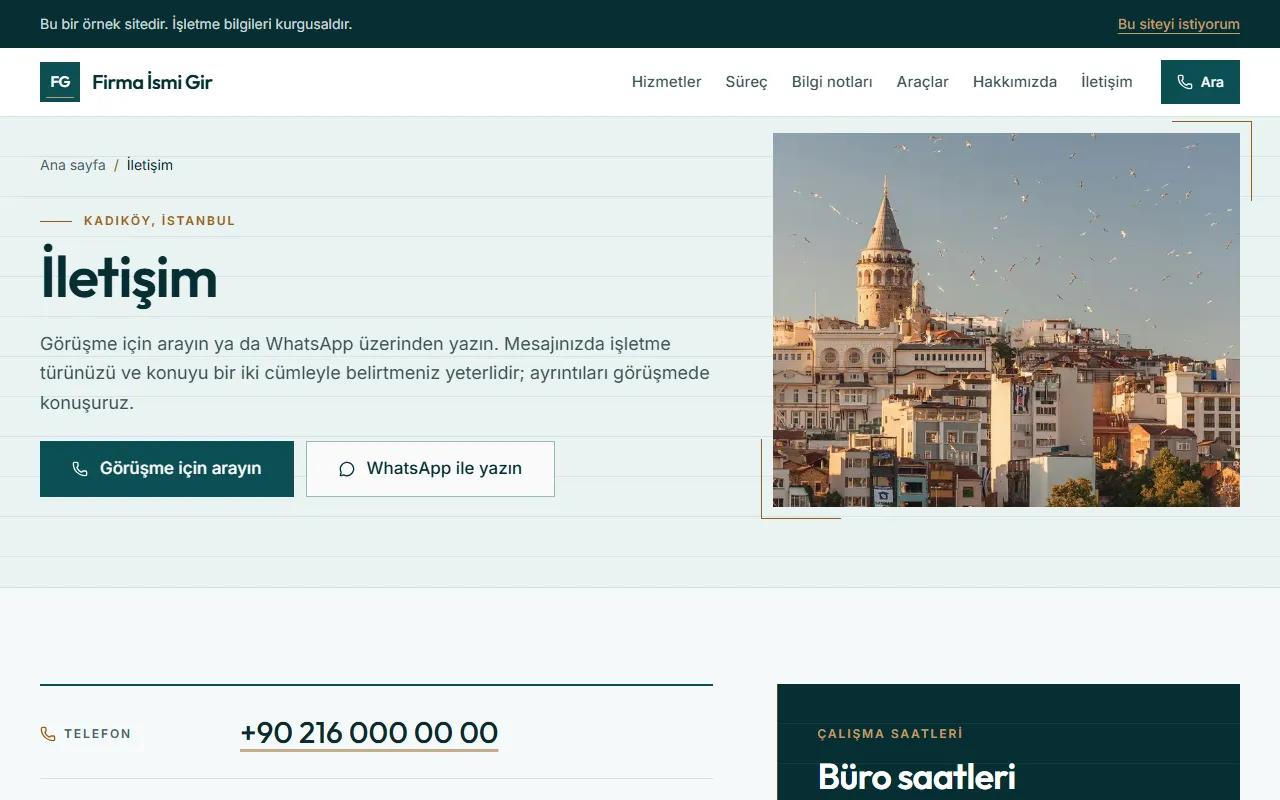
Task: Click the Büro saatleri heading
Action: click(x=917, y=777)
